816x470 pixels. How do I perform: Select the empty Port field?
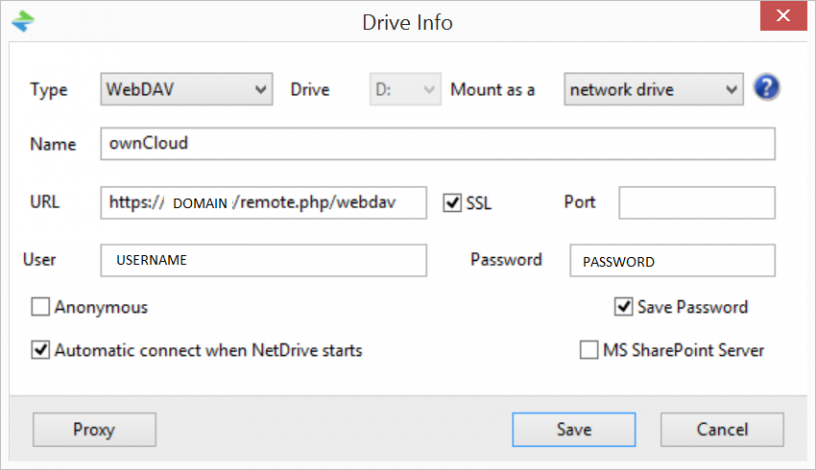(697, 202)
